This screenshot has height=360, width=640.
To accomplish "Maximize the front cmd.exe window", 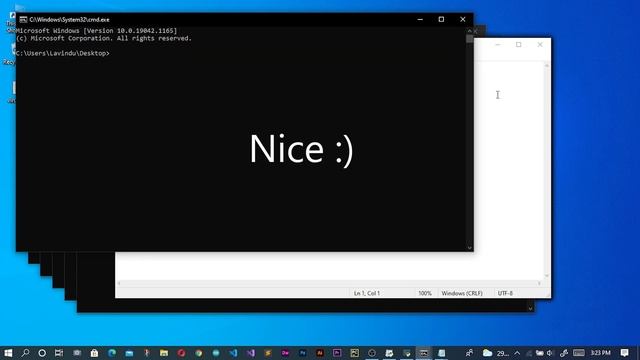I will 441,19.
